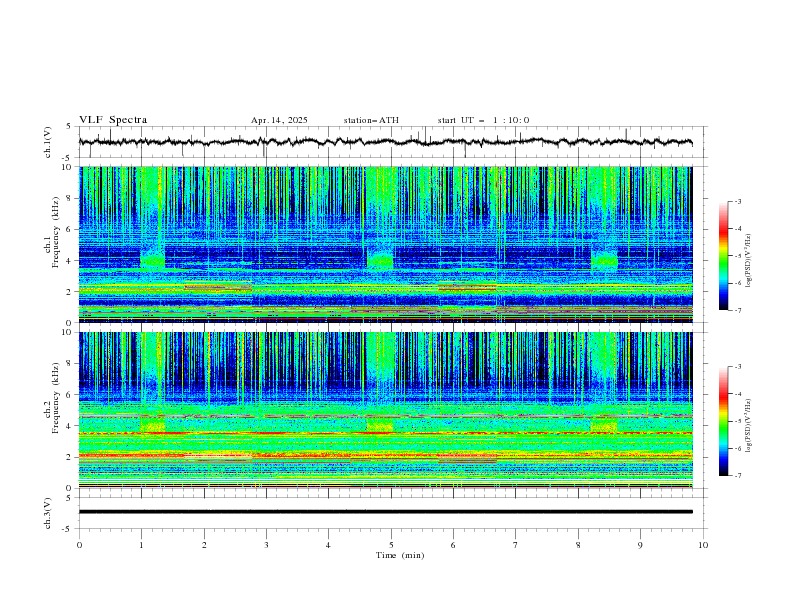Click the ch.2 "Frequency (kHz)" axis label
The width and height of the screenshot is (792, 612).
click(56, 398)
